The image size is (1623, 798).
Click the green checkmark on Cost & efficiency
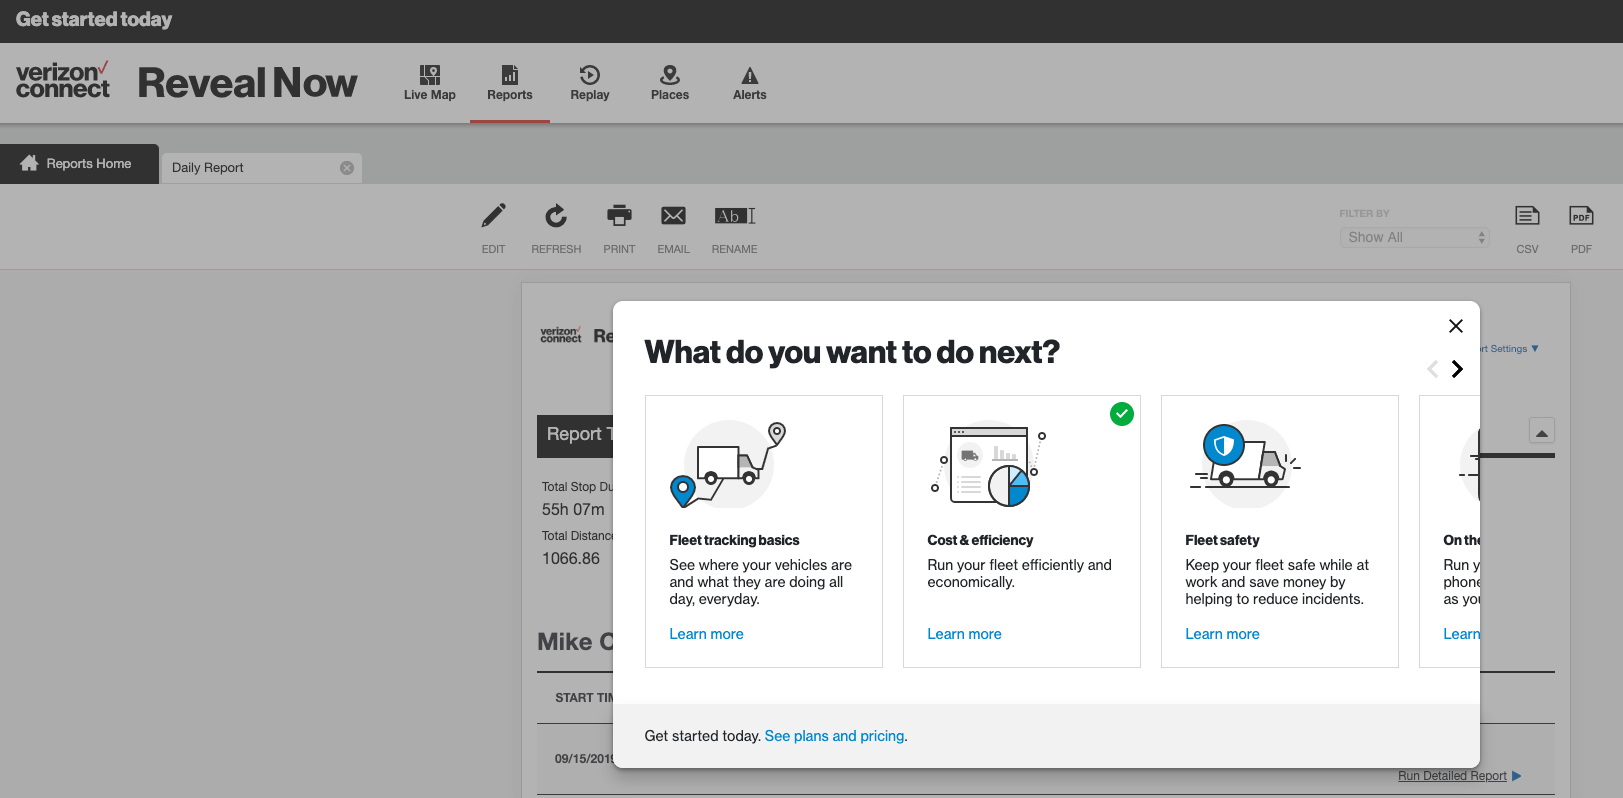1122,414
